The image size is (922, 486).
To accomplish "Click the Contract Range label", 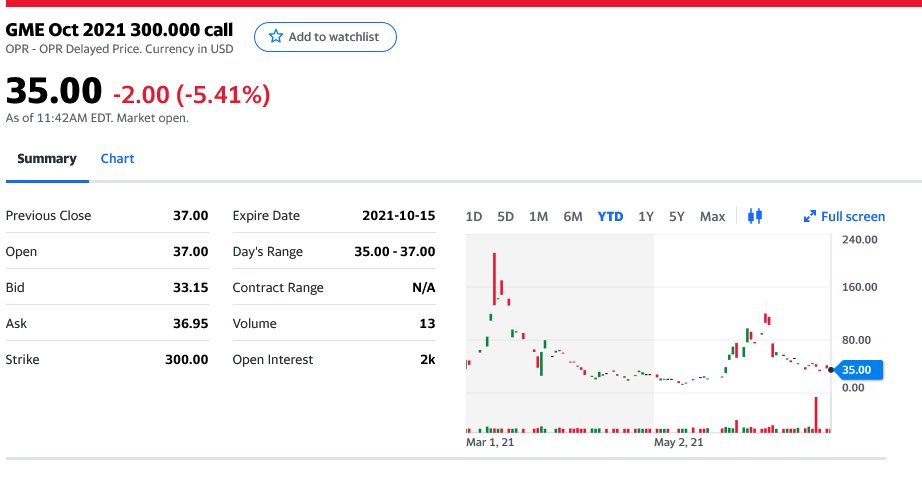I will coord(278,288).
